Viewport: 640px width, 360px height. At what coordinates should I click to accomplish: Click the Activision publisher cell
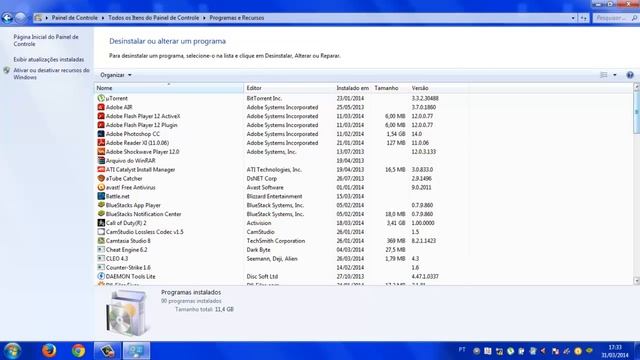tap(259, 223)
